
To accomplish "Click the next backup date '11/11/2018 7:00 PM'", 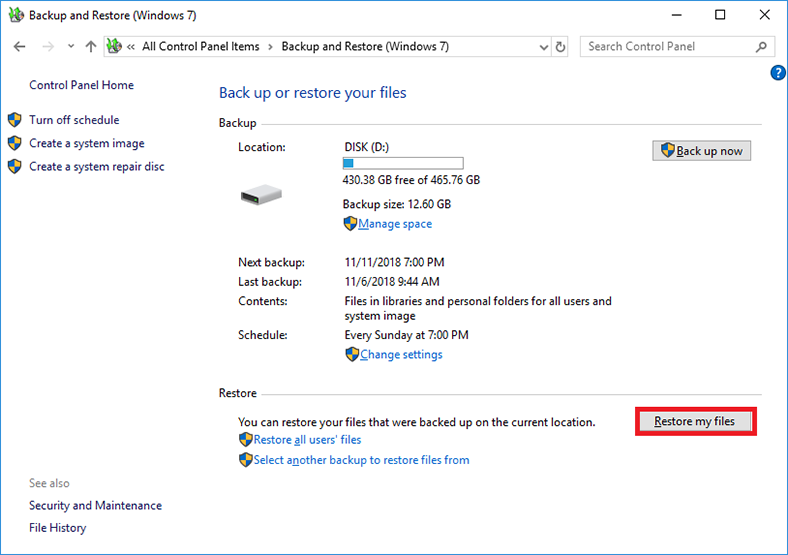I will [395, 262].
